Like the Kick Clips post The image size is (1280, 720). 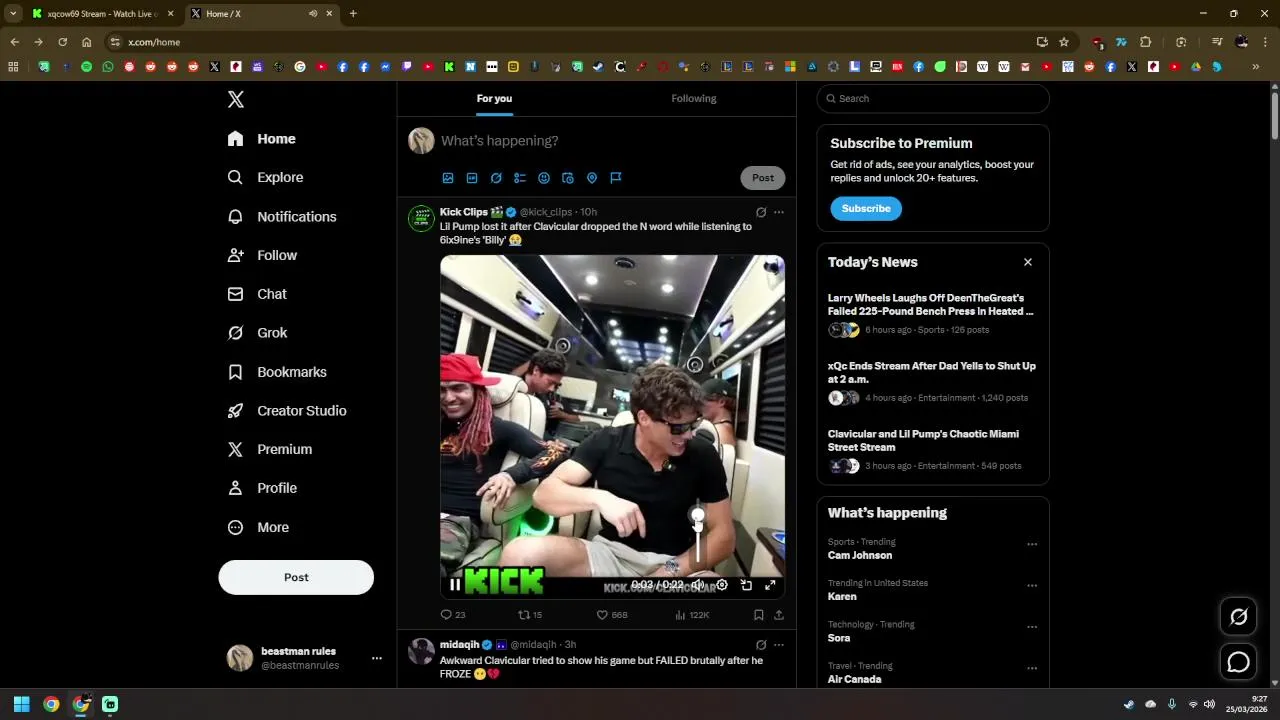tap(612, 615)
